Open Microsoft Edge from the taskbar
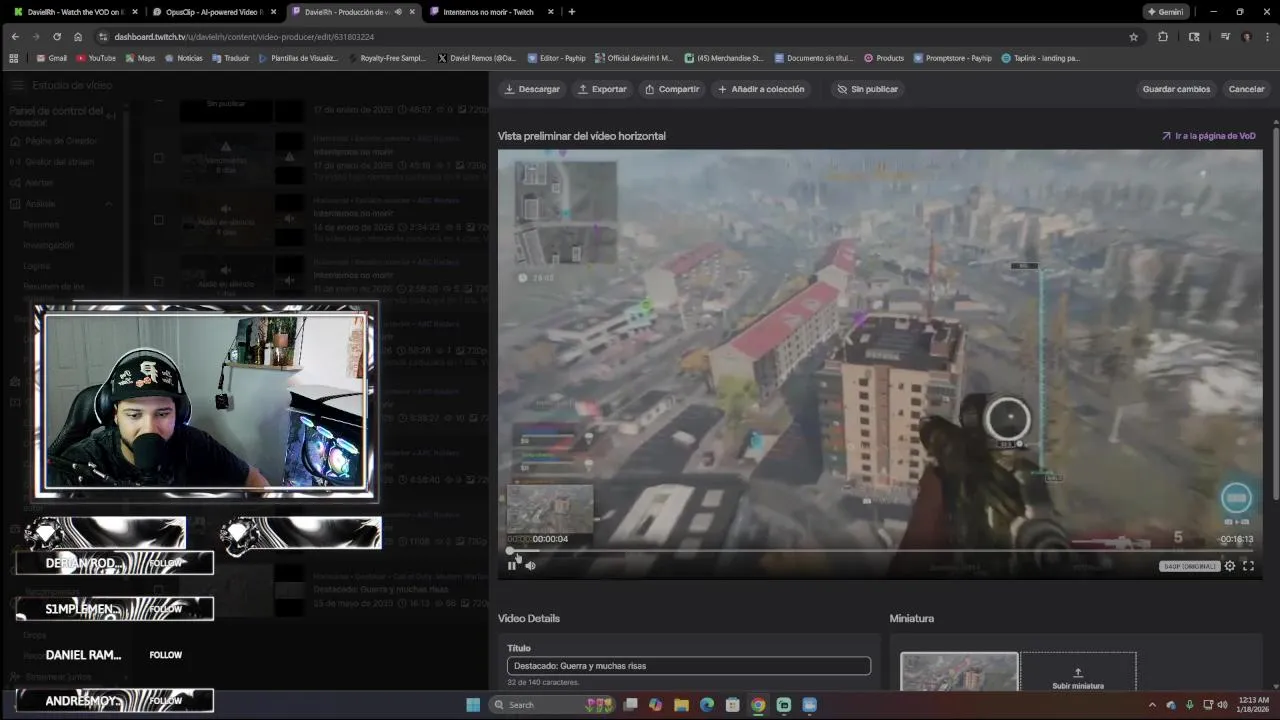The image size is (1280, 720). [707, 705]
